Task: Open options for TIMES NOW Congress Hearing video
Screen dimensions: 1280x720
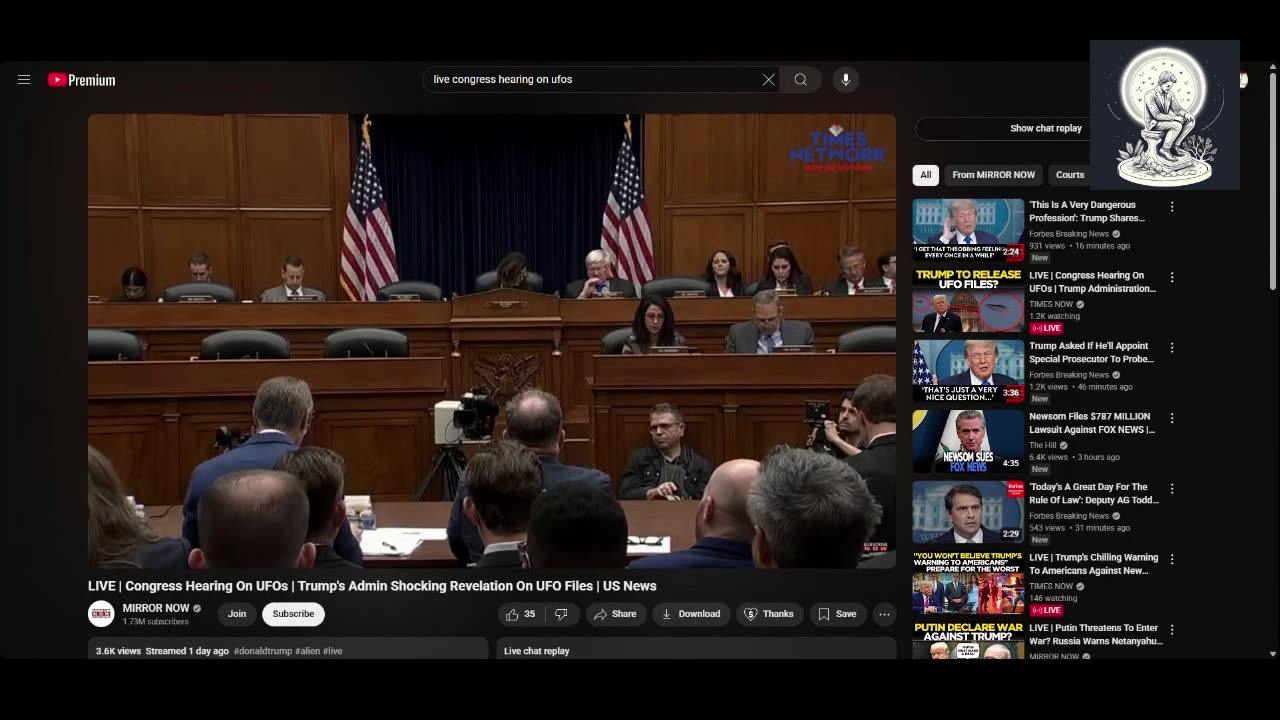Action: pyautogui.click(x=1172, y=277)
